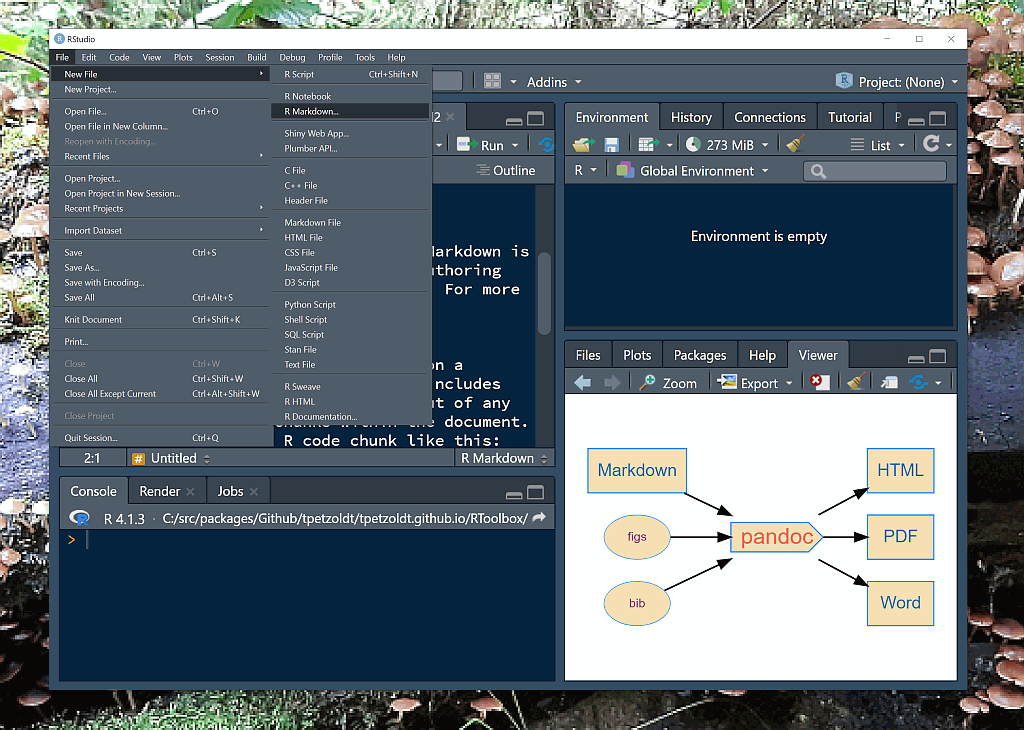Click the Addins button

(x=547, y=82)
